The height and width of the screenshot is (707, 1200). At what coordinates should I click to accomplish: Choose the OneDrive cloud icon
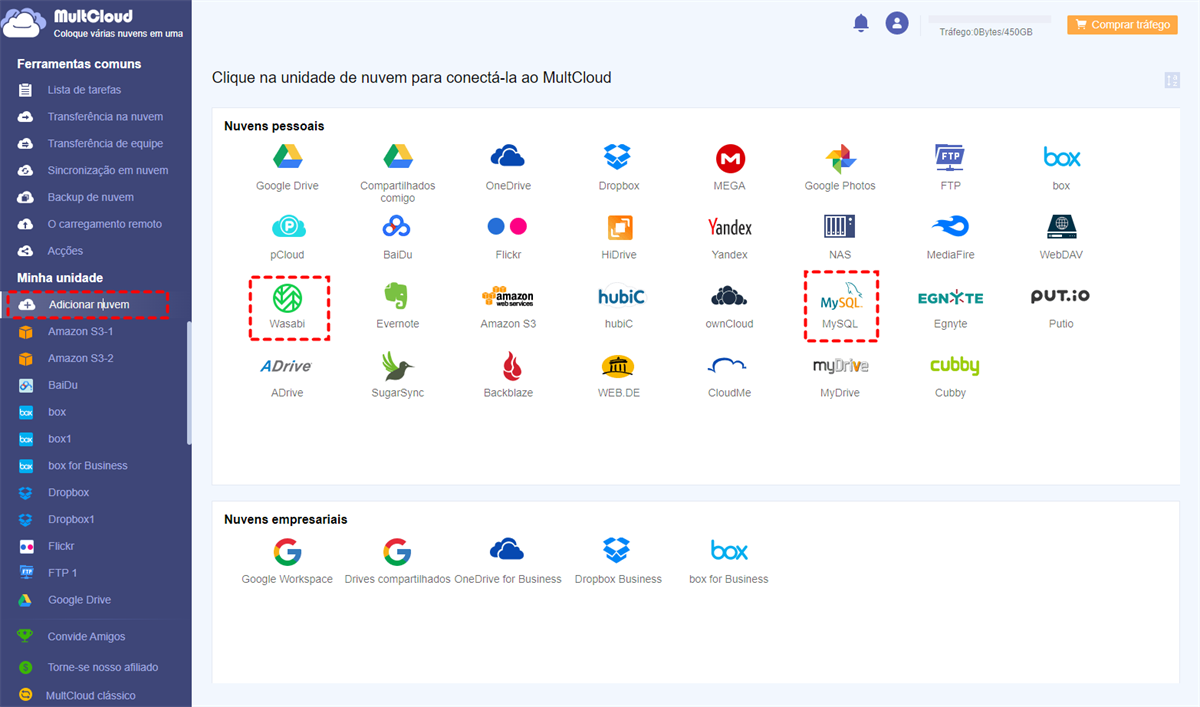coord(508,157)
